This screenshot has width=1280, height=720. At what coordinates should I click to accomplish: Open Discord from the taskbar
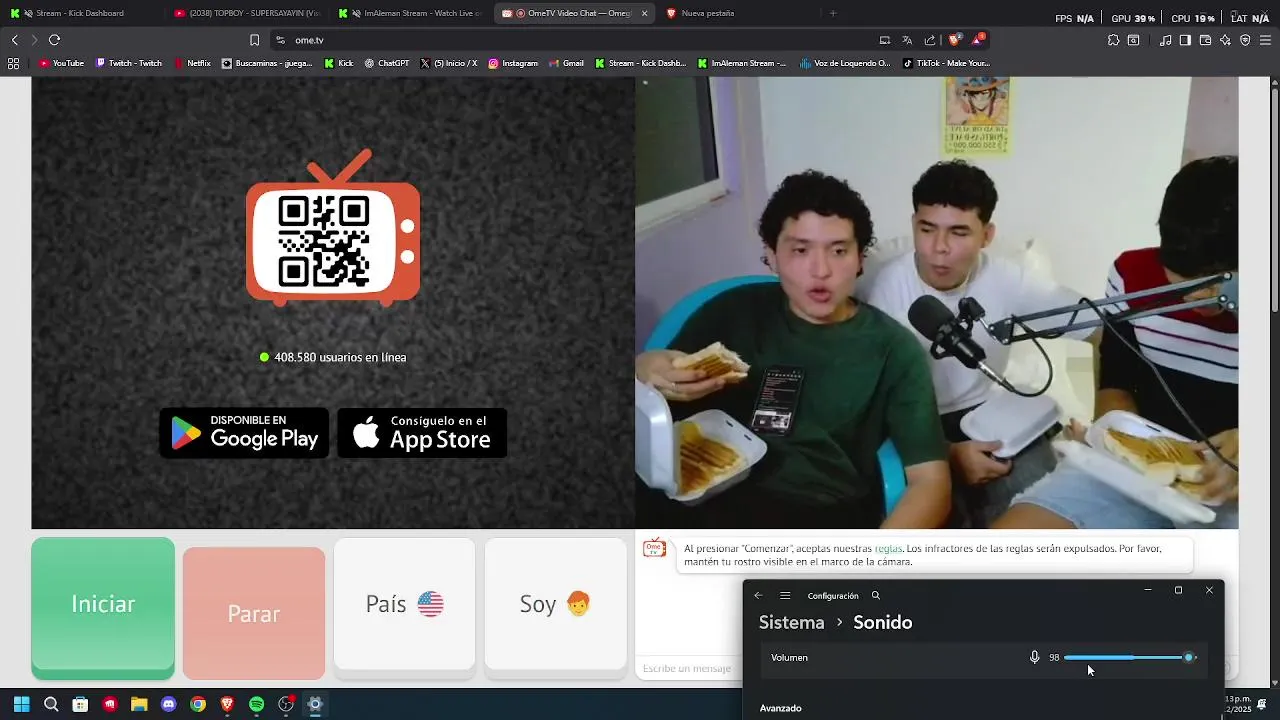pos(168,704)
